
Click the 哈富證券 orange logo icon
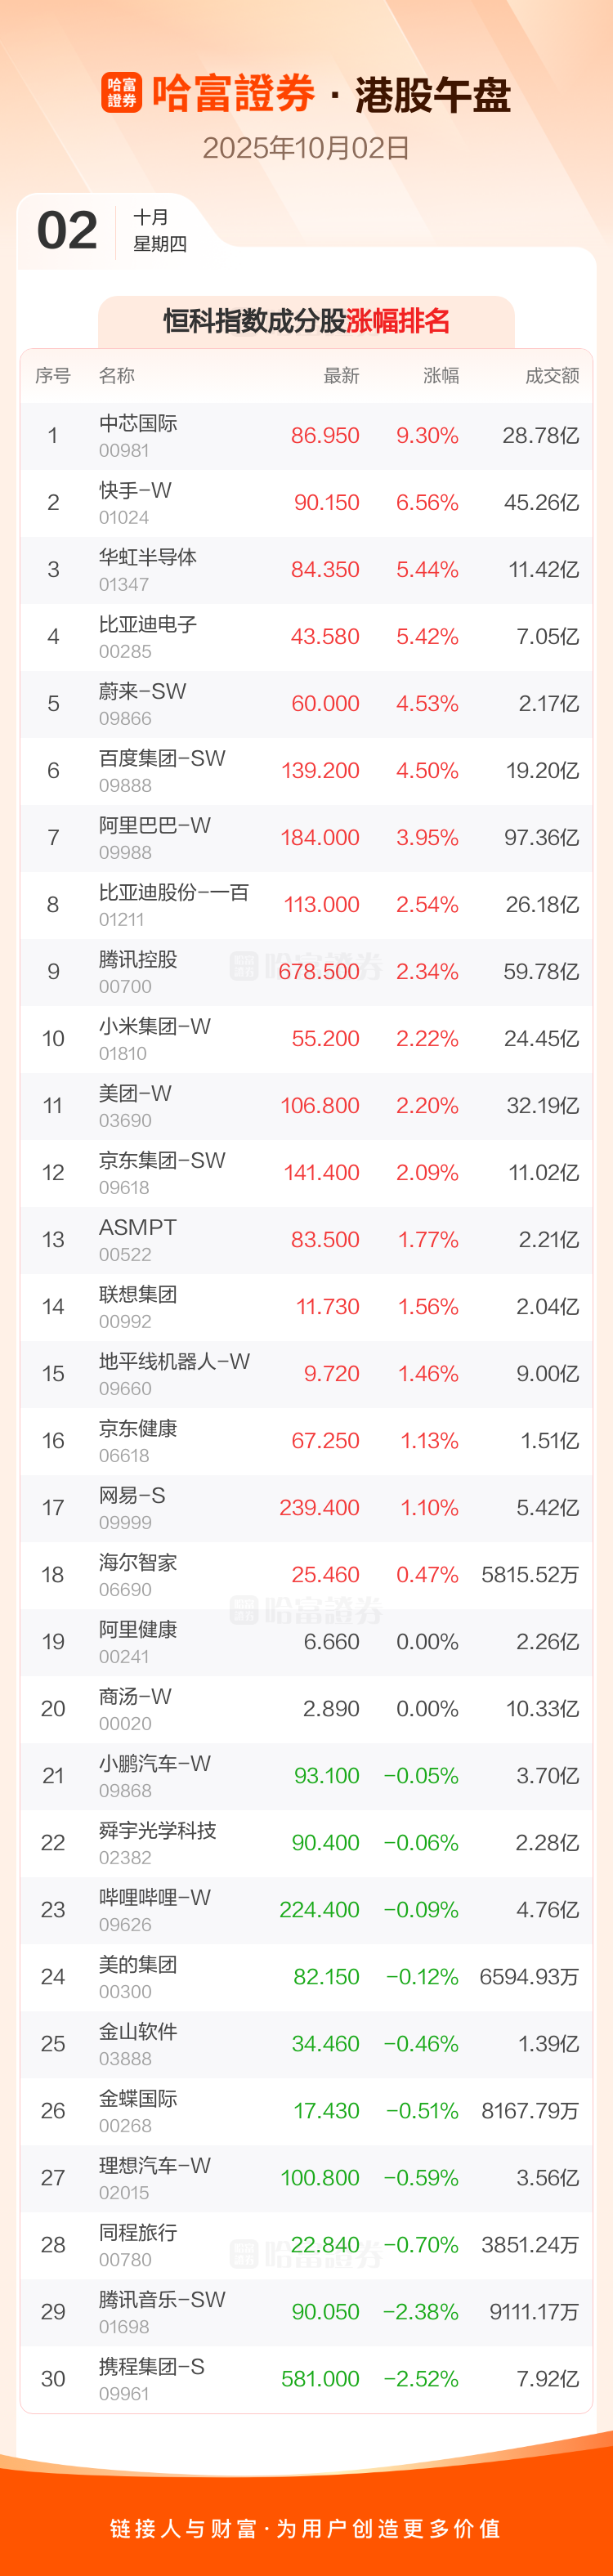(x=121, y=93)
